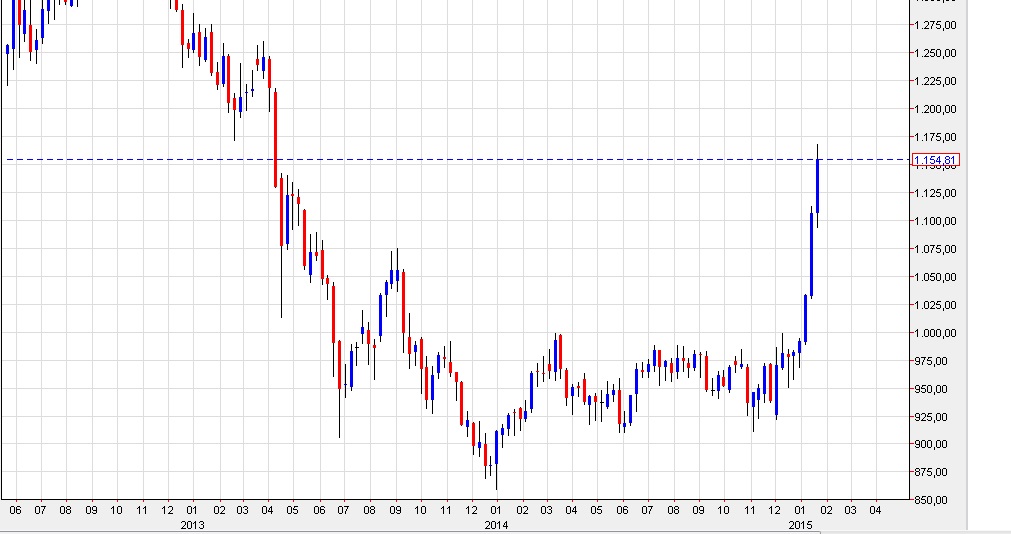The image size is (1011, 534).
Task: Click the latest blue candle at the dashed line
Action: point(818,185)
